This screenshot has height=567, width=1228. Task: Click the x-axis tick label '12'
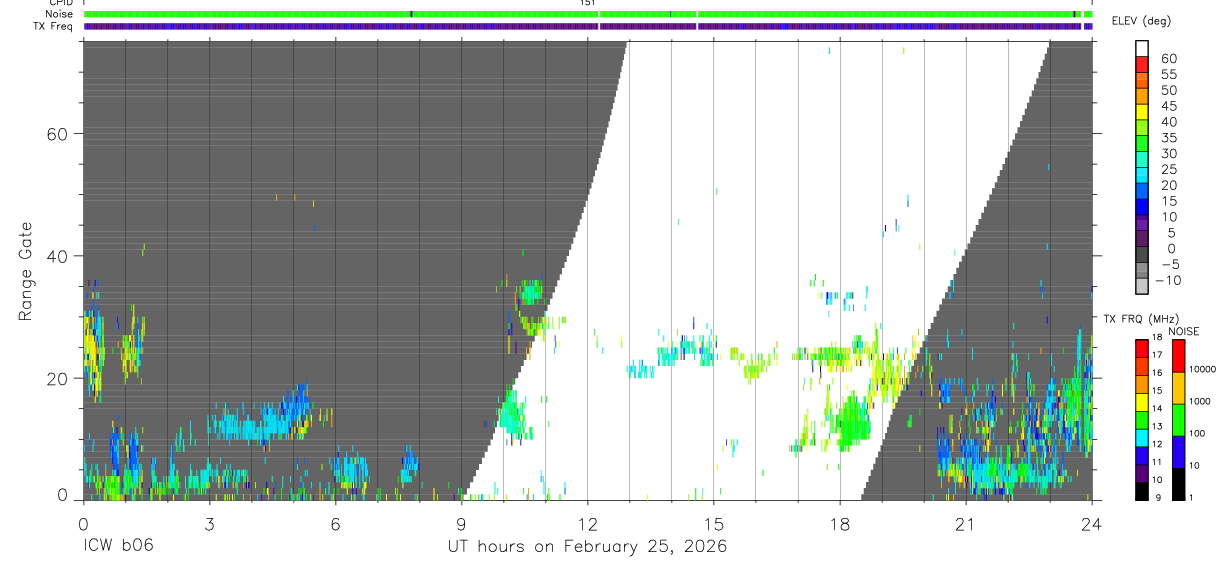pyautogui.click(x=587, y=523)
